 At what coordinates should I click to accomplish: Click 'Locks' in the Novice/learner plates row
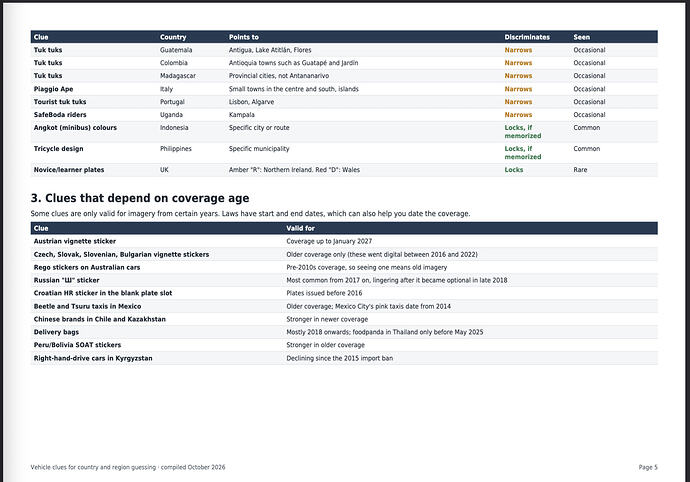click(514, 169)
